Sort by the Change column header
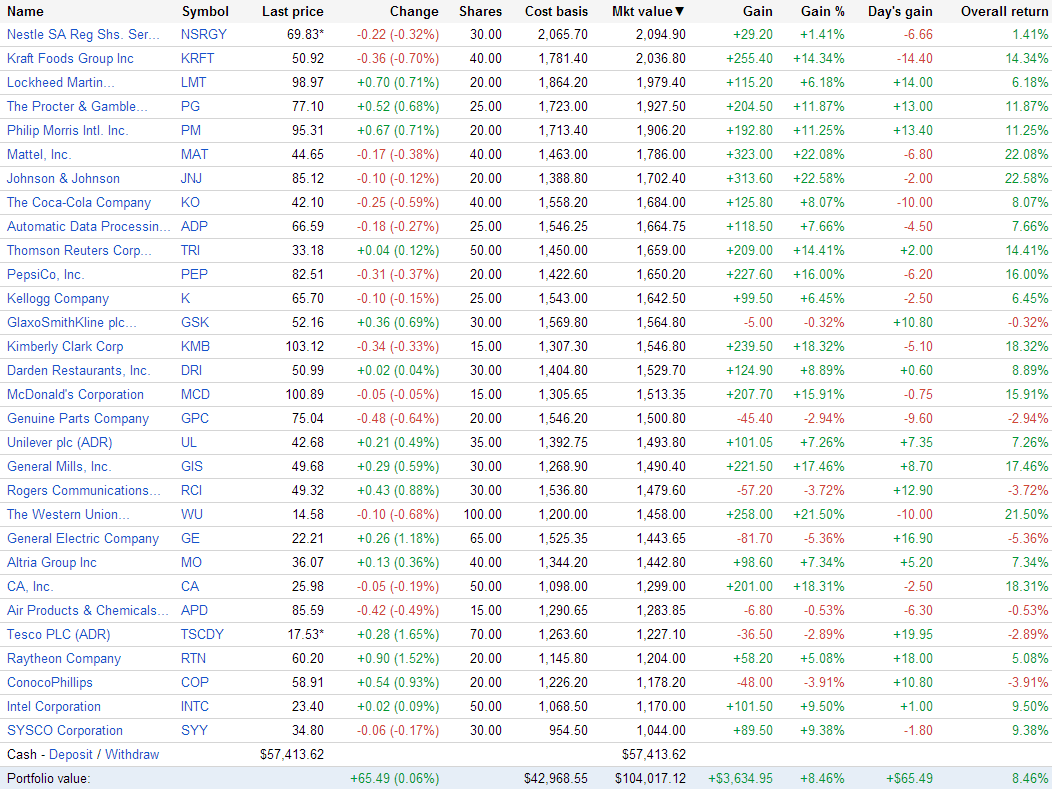 [414, 11]
